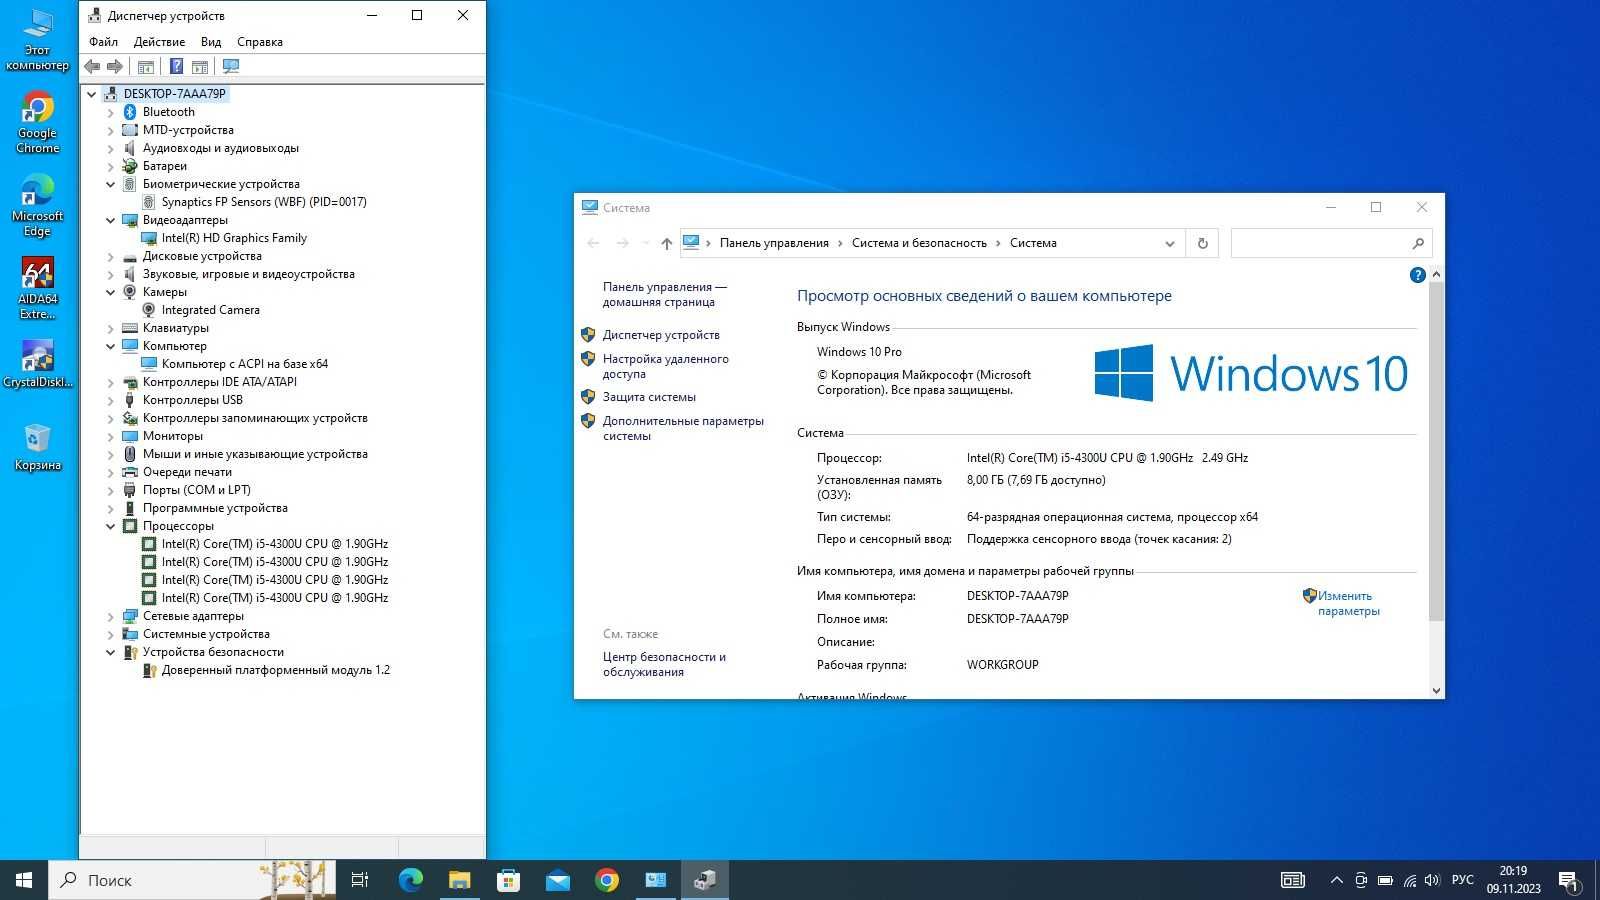The height and width of the screenshot is (900, 1600).
Task: Open the Вид menu
Action: tap(210, 42)
